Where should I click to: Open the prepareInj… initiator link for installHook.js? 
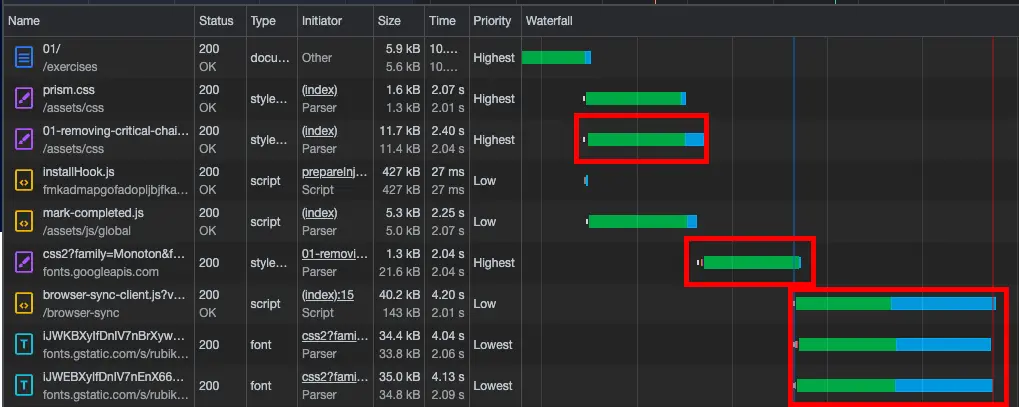click(x=335, y=172)
